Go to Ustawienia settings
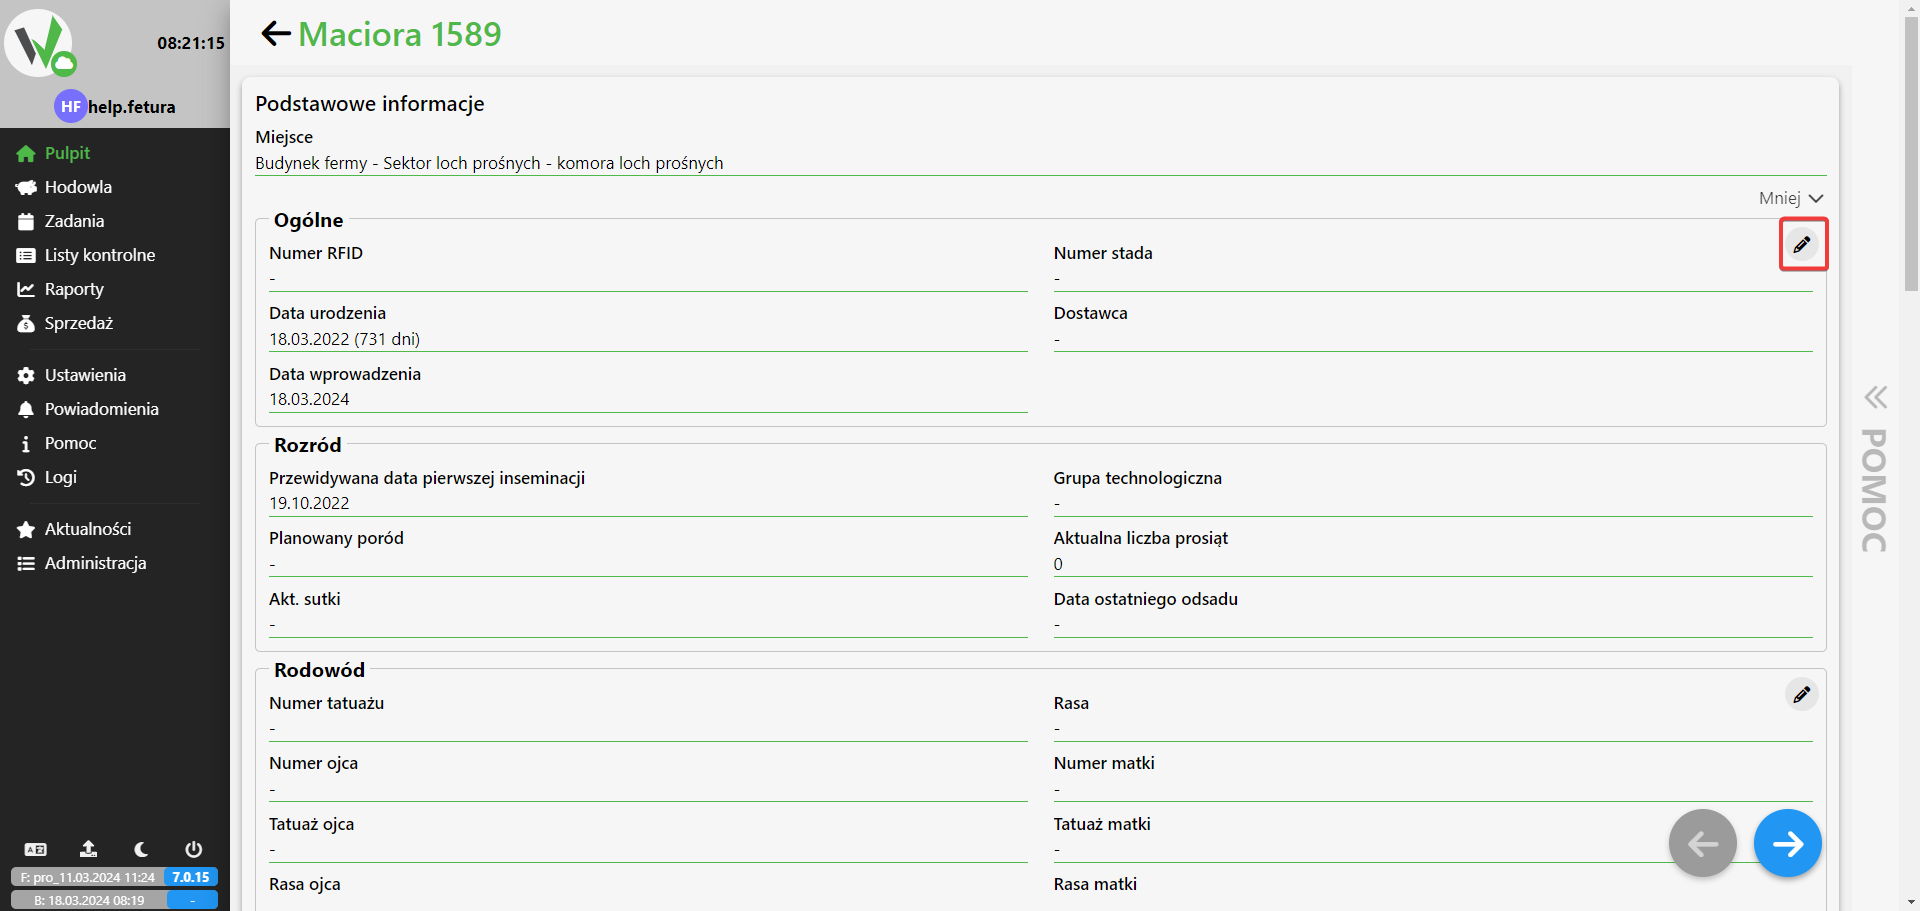This screenshot has height=911, width=1920. click(x=85, y=375)
